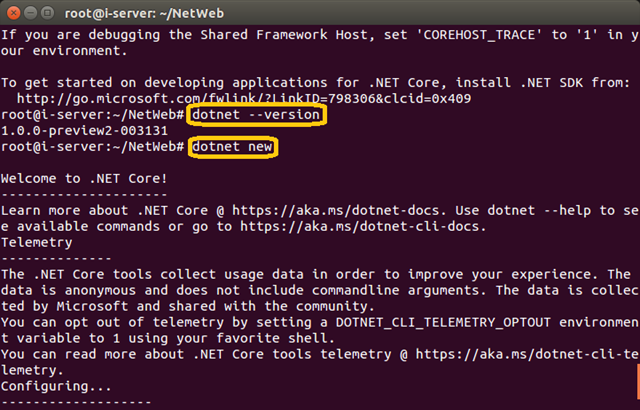Screen dimensions: 640x410
Task: Click the Configuring... status line
Action: (x=56, y=386)
